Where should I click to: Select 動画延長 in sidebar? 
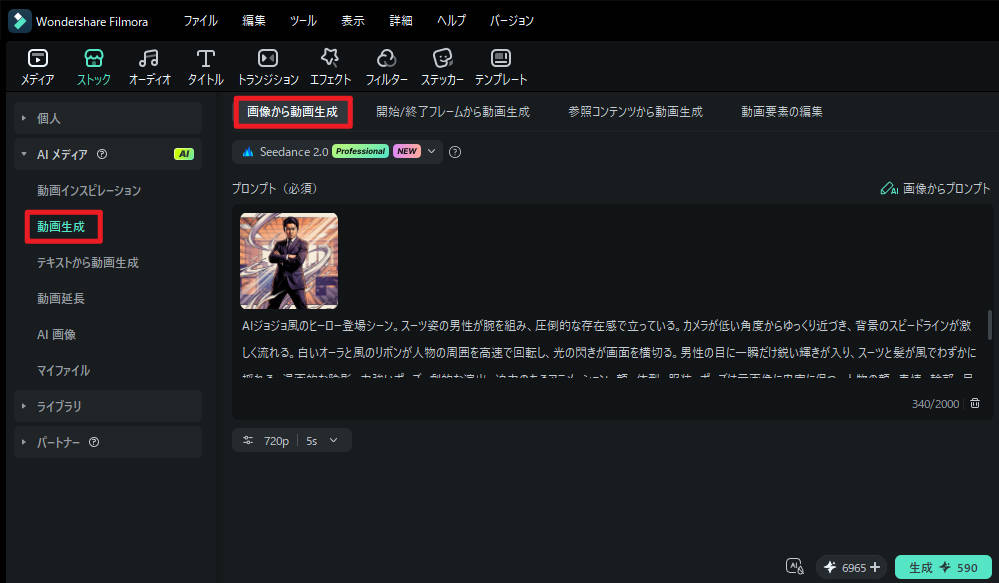[x=61, y=298]
